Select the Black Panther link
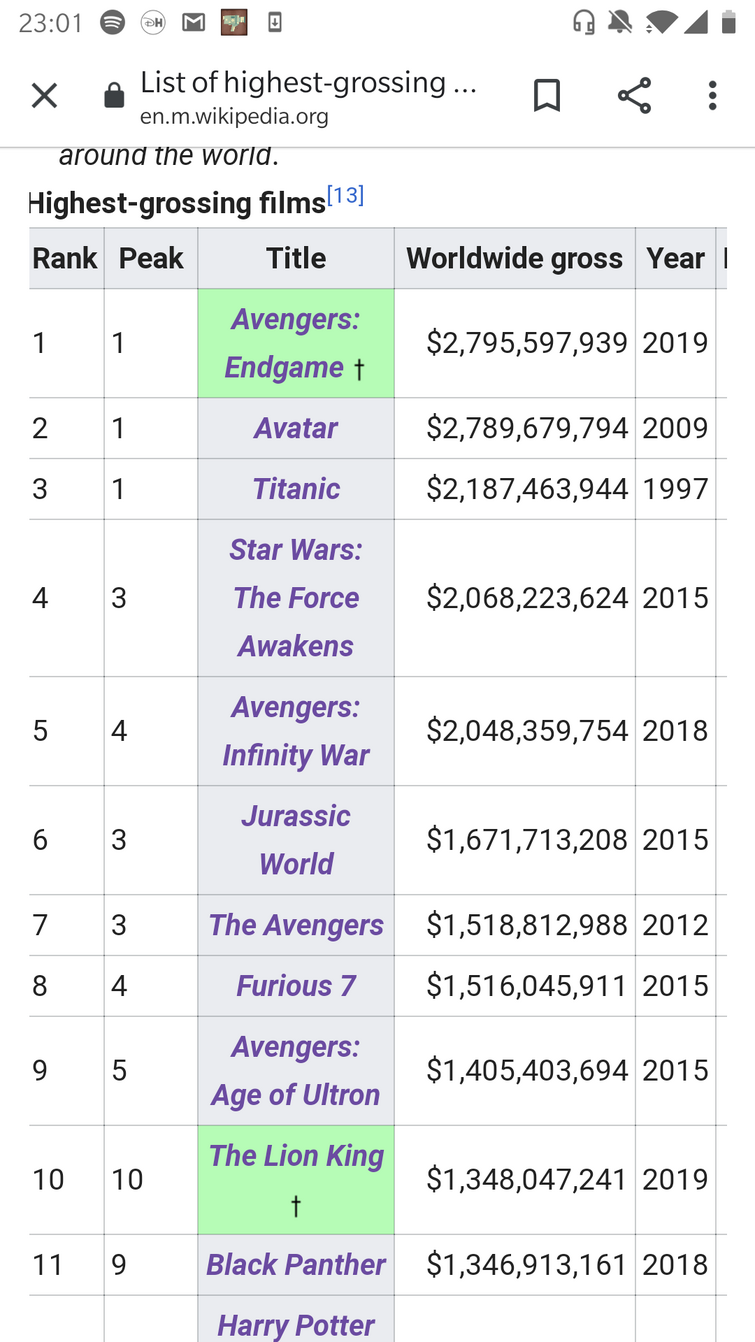Screen dimensions: 755x1342 [x=296, y=1265]
